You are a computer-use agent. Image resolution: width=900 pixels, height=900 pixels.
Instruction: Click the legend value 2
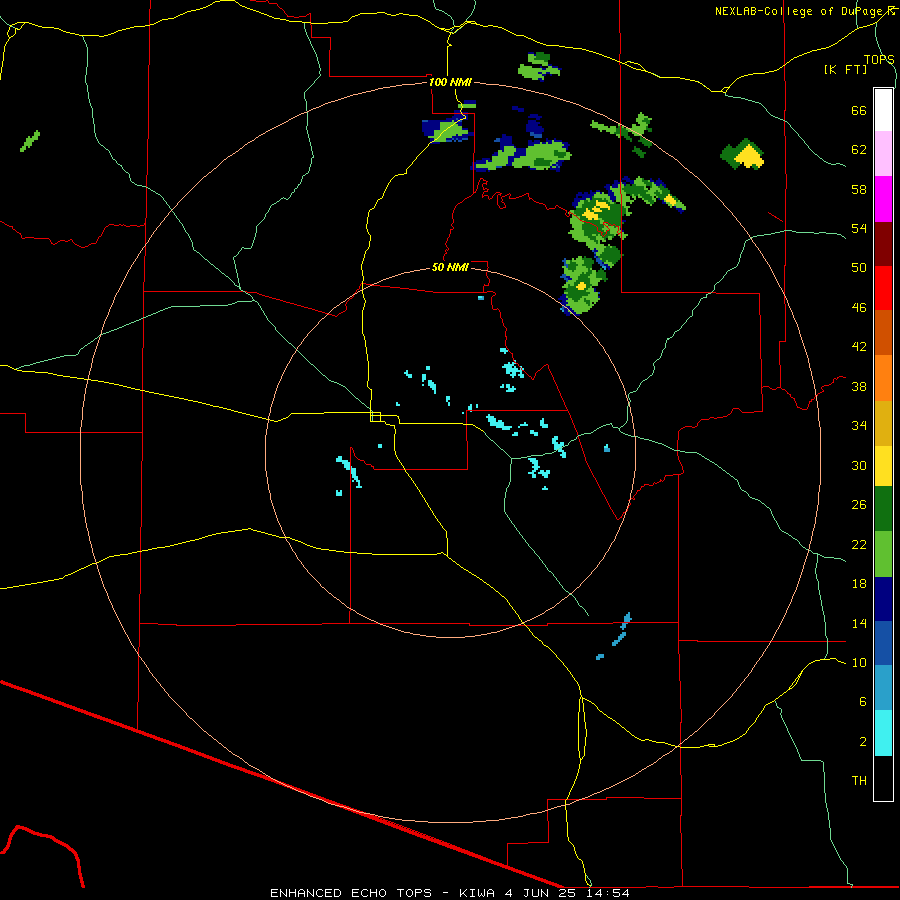[x=863, y=742]
